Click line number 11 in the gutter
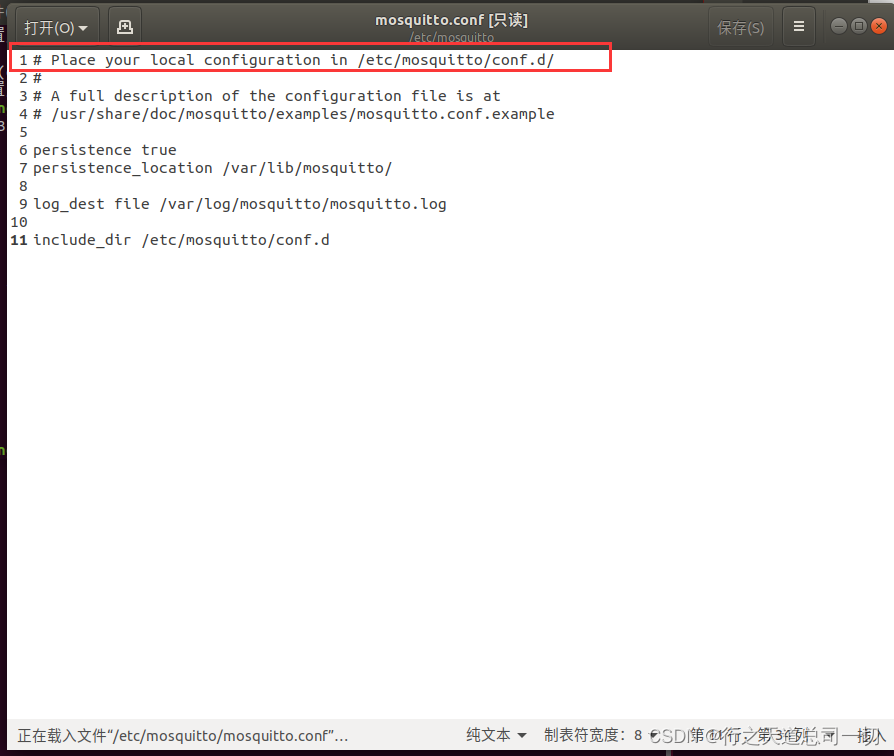This screenshot has height=756, width=894. pyautogui.click(x=19, y=240)
